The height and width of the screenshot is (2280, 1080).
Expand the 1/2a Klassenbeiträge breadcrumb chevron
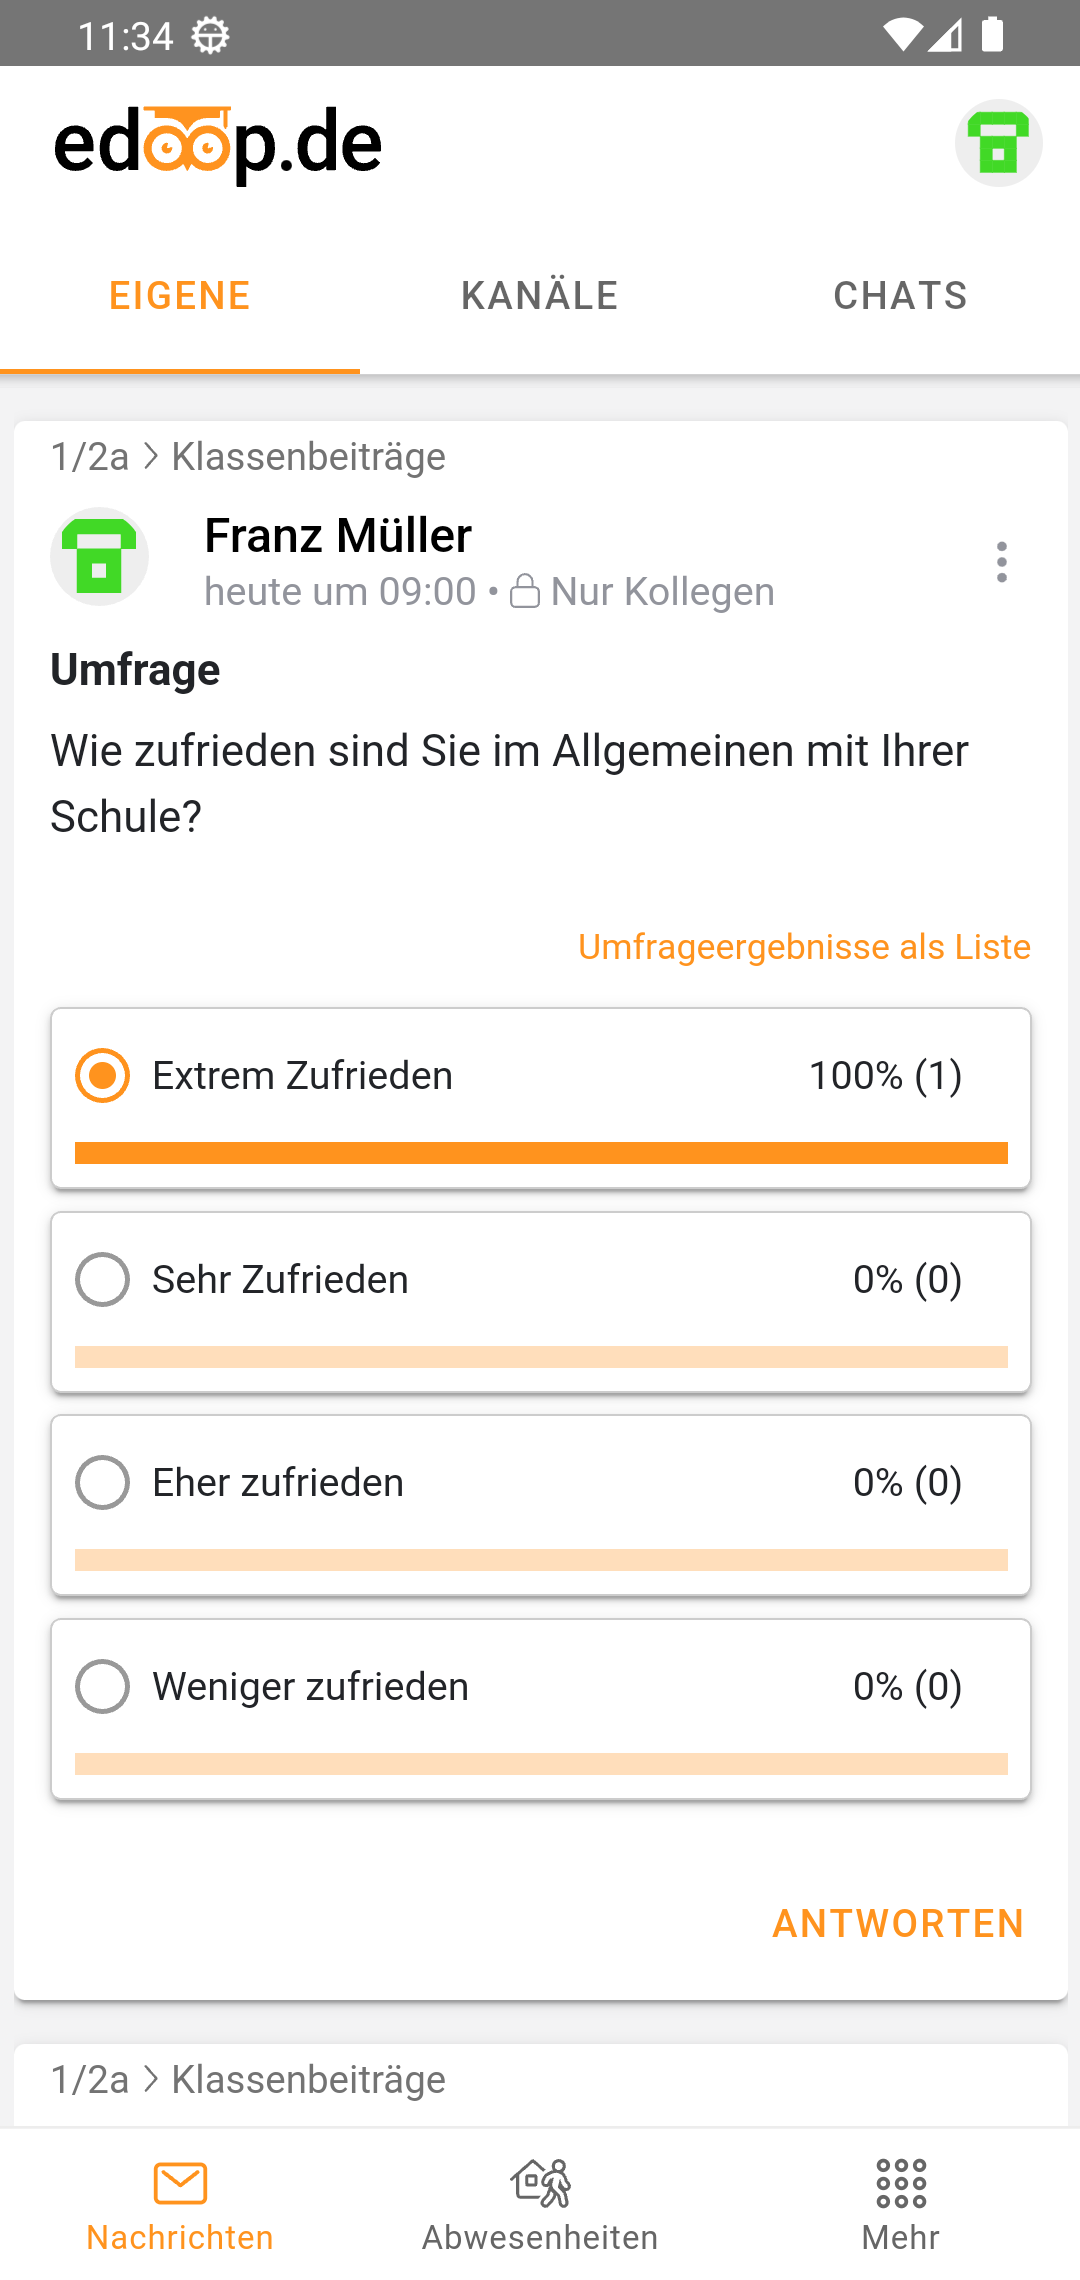point(151,457)
